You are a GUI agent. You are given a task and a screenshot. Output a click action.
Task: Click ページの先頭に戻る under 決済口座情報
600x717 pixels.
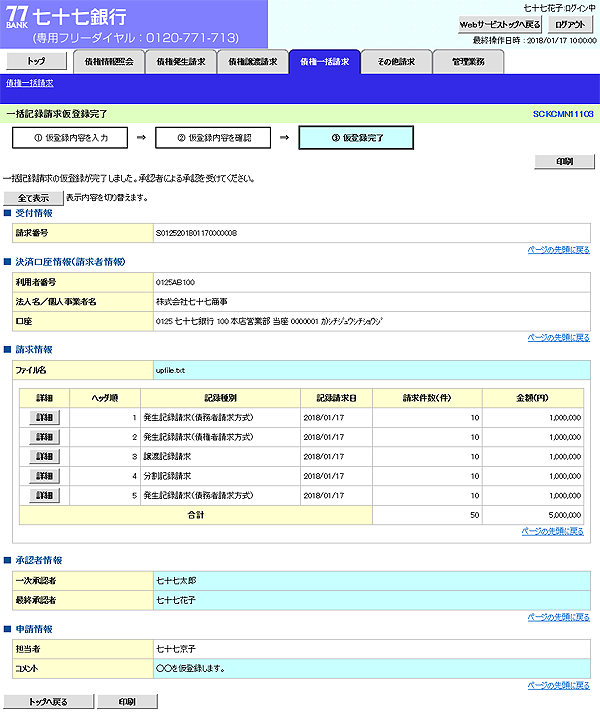click(558, 338)
